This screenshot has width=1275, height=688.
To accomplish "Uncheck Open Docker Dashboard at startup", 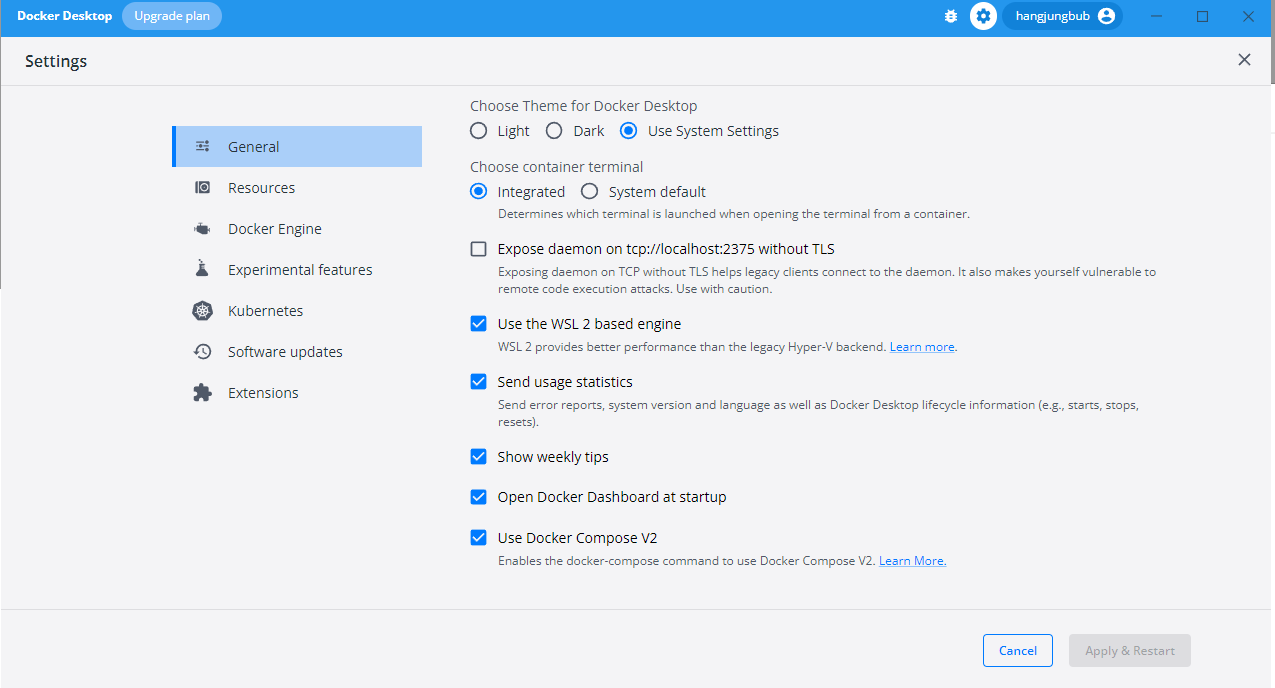I will click(x=479, y=497).
